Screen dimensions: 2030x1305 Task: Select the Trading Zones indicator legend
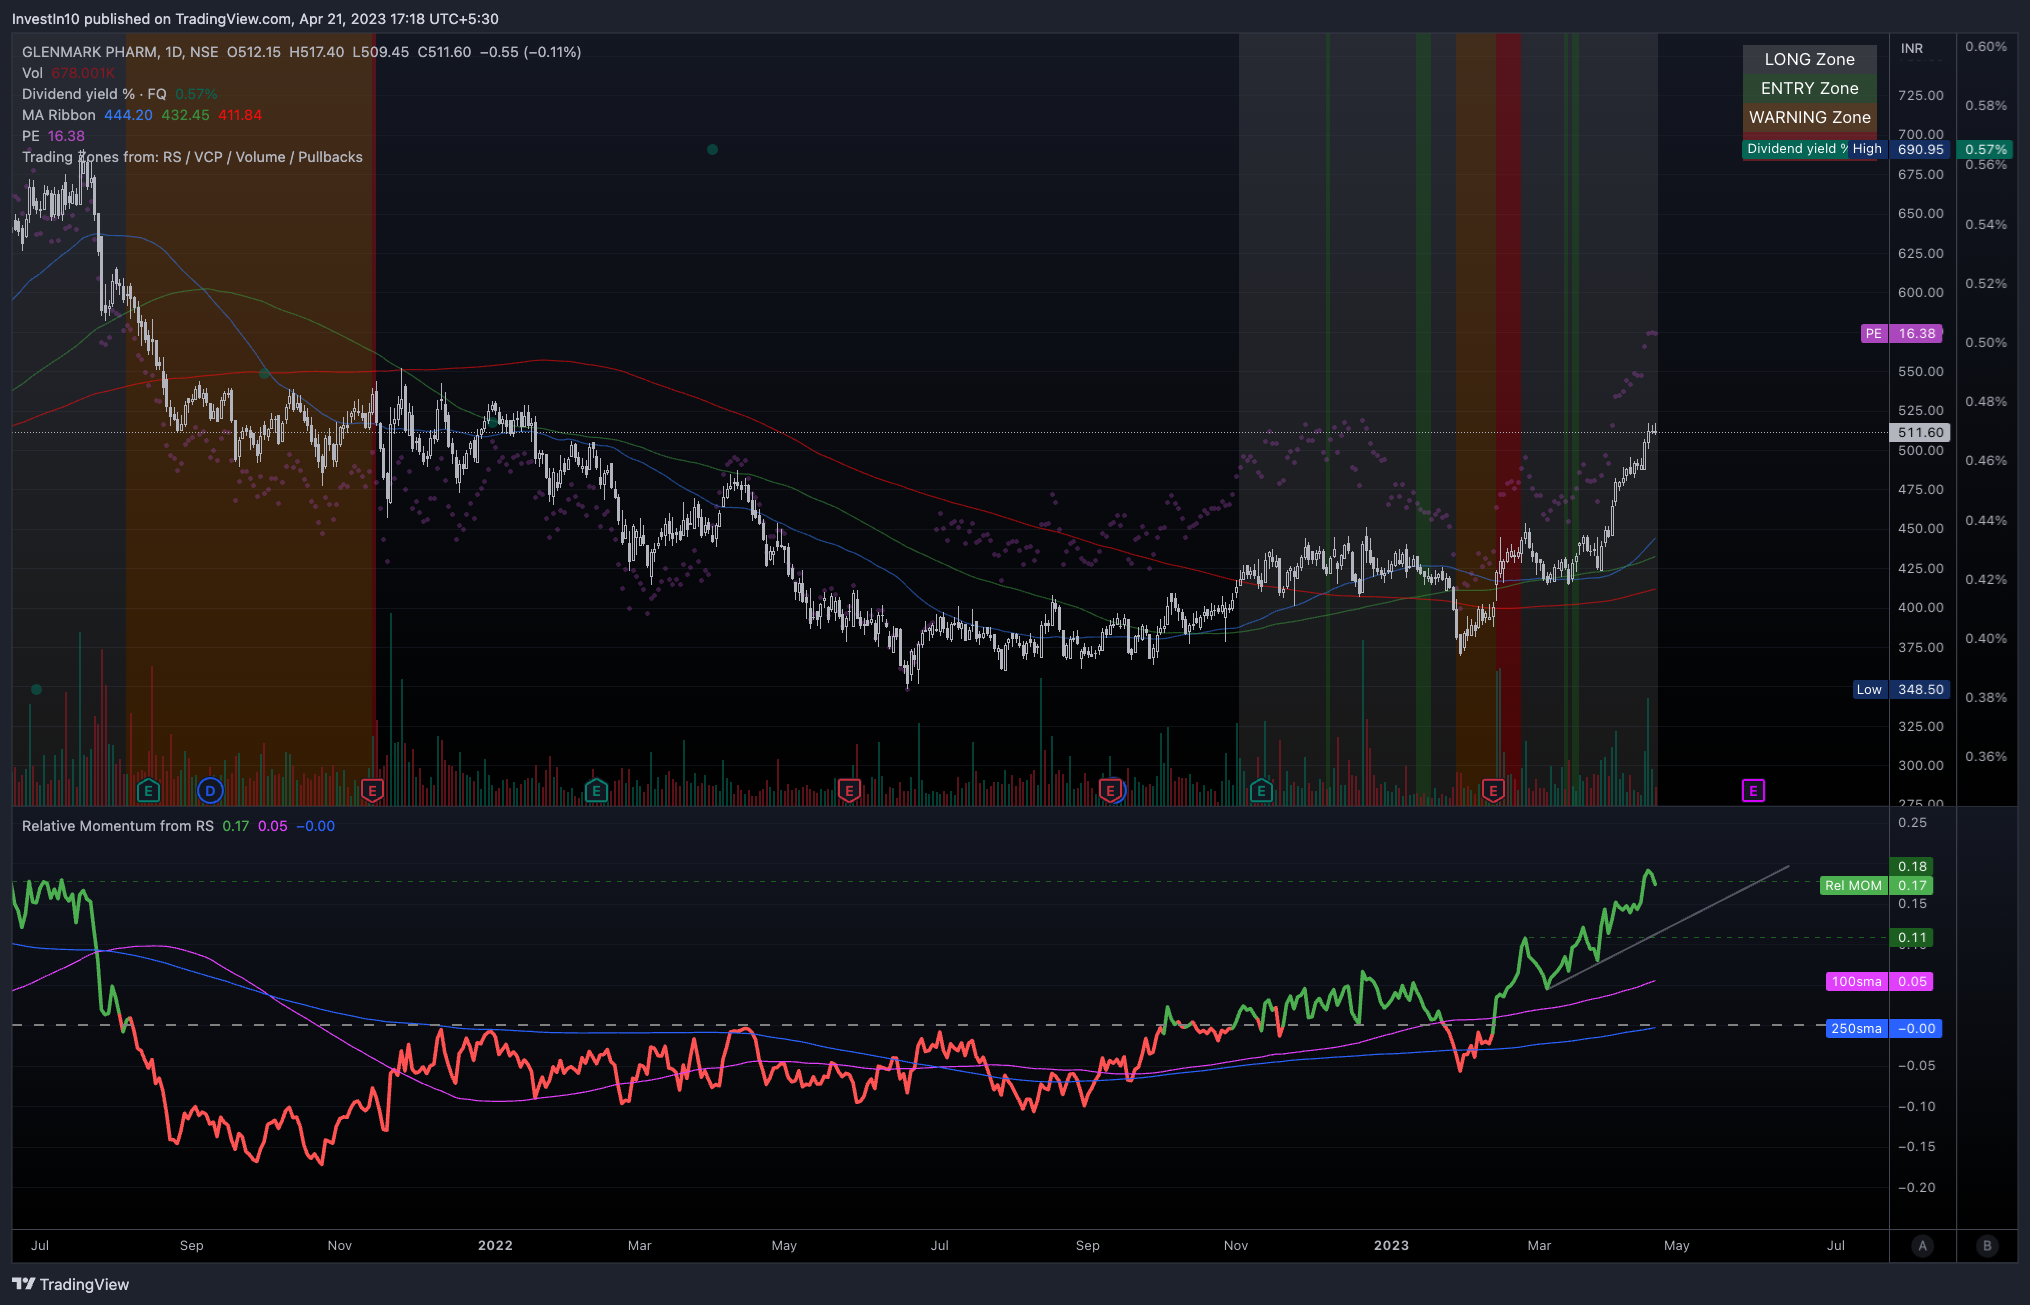(192, 157)
